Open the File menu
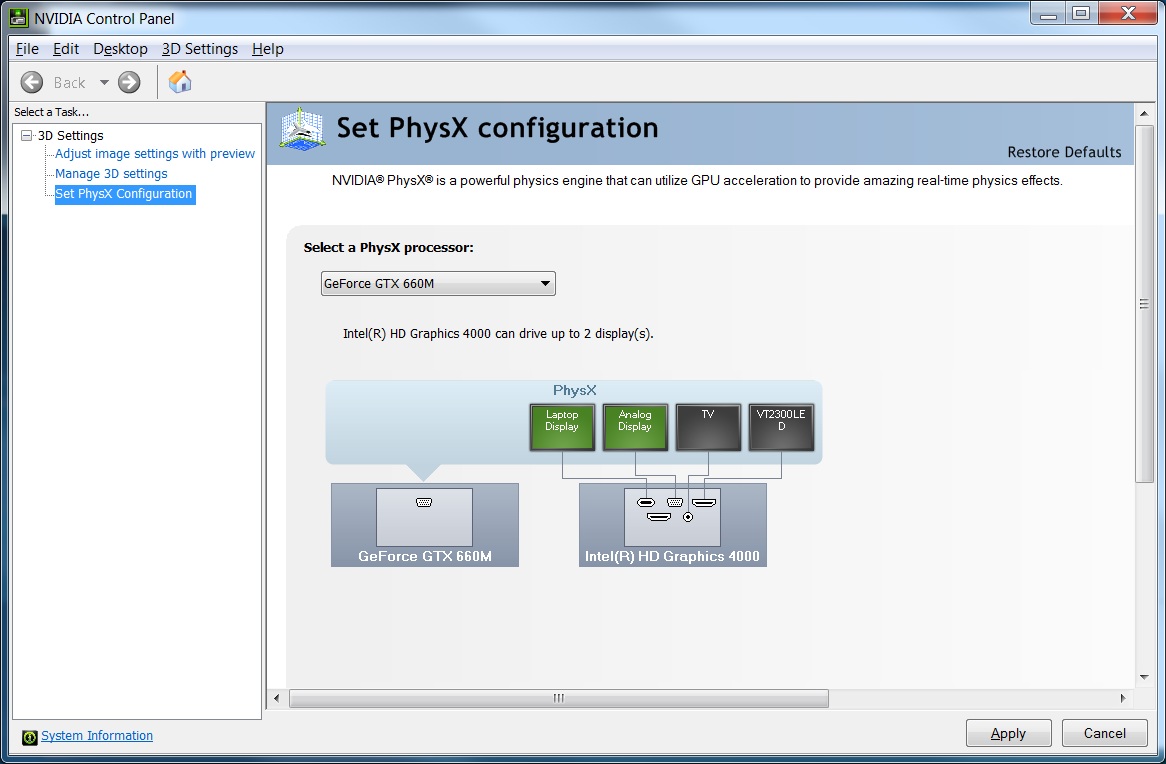This screenshot has height=764, width=1166. point(27,49)
